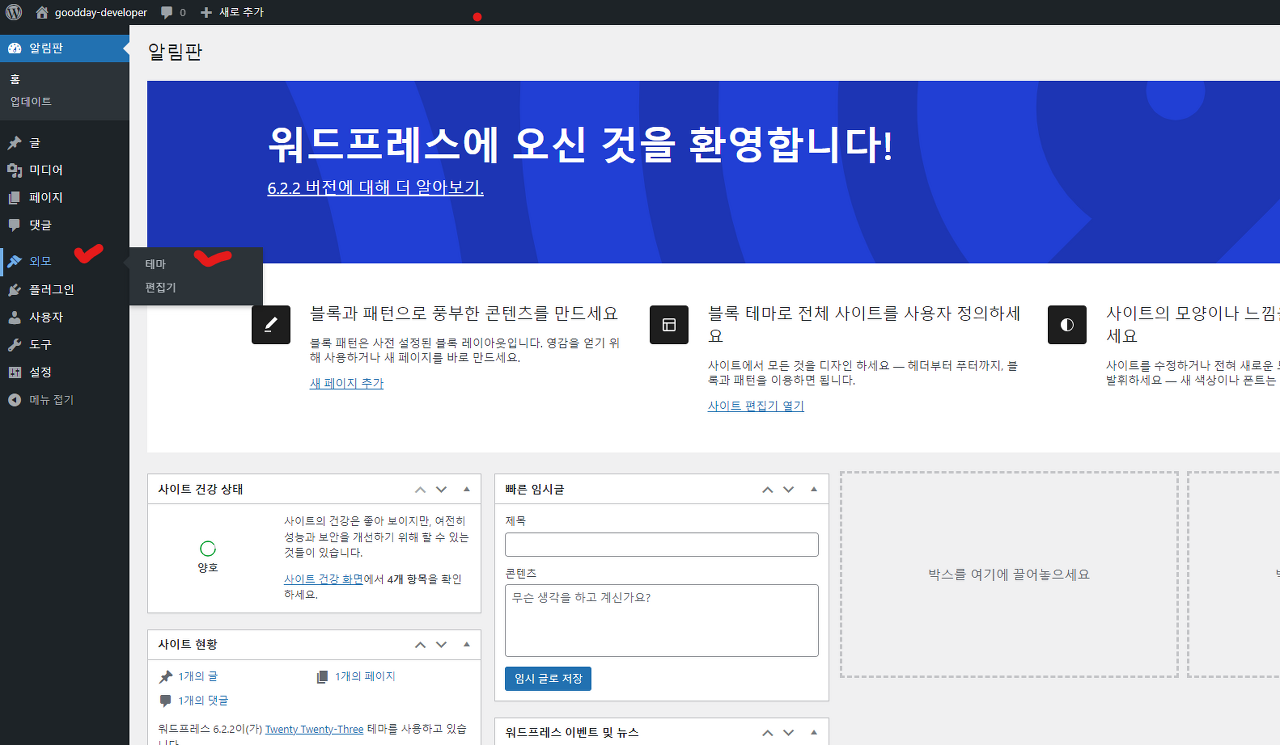Click the 플러그인 plug icon
Viewport: 1280px width, 745px height.
tap(14, 290)
